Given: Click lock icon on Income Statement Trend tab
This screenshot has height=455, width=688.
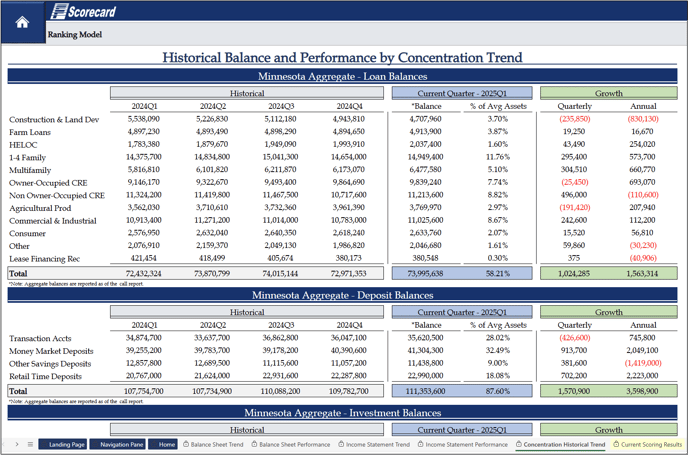Looking at the screenshot, I should pyautogui.click(x=342, y=444).
